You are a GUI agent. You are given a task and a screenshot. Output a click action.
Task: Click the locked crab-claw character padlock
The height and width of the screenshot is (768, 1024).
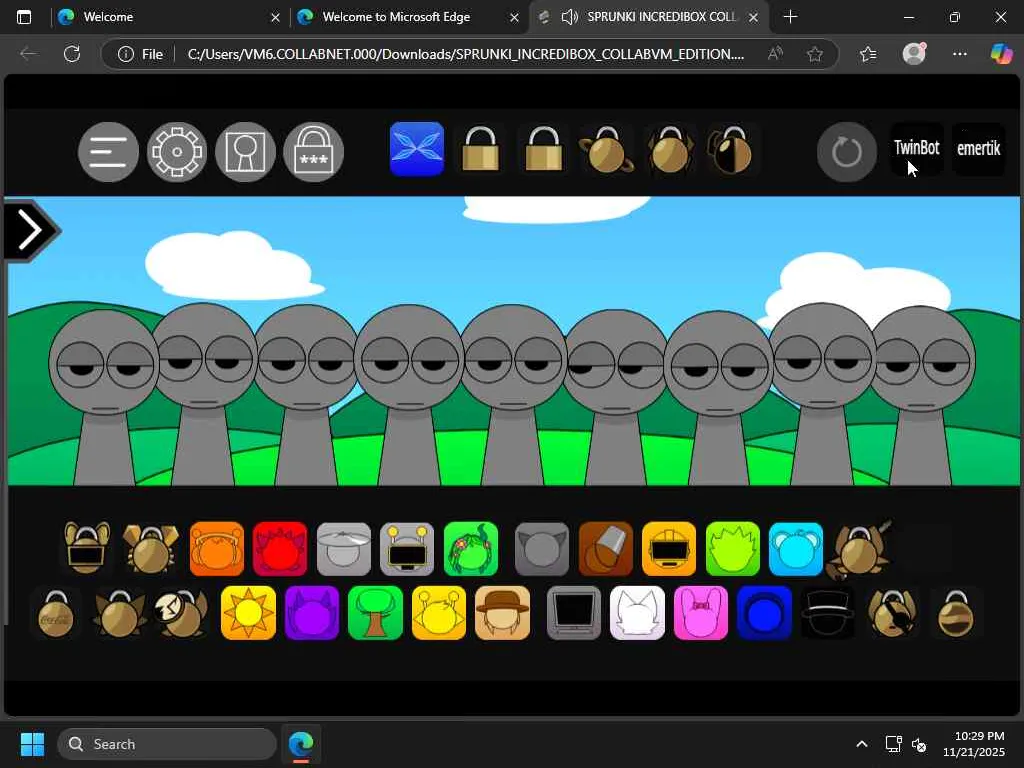point(150,547)
